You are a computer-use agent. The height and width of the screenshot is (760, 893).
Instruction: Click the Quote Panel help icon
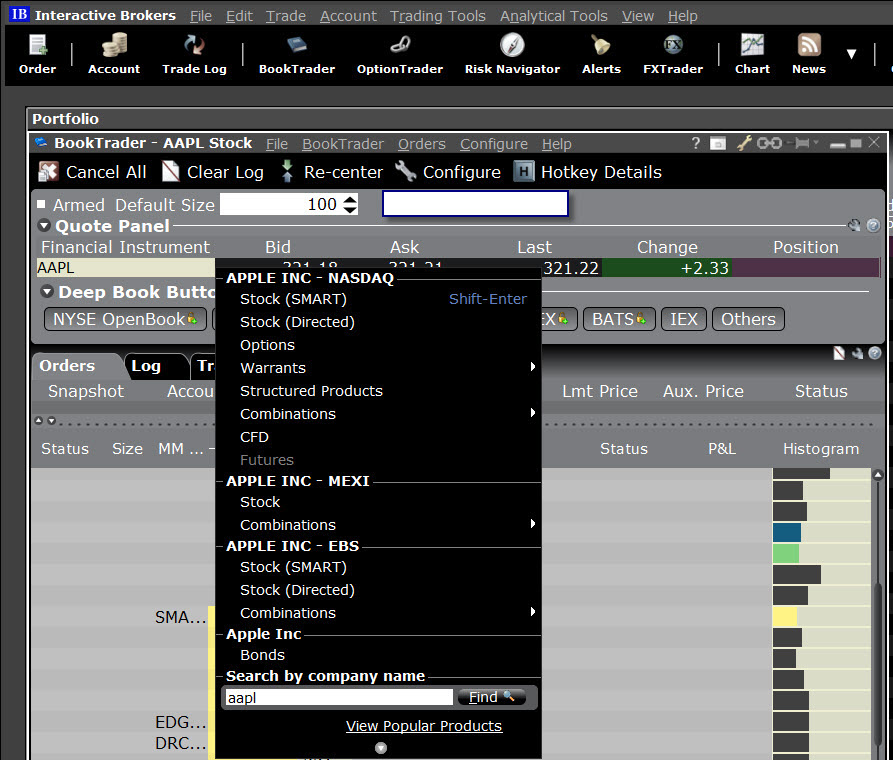873,226
